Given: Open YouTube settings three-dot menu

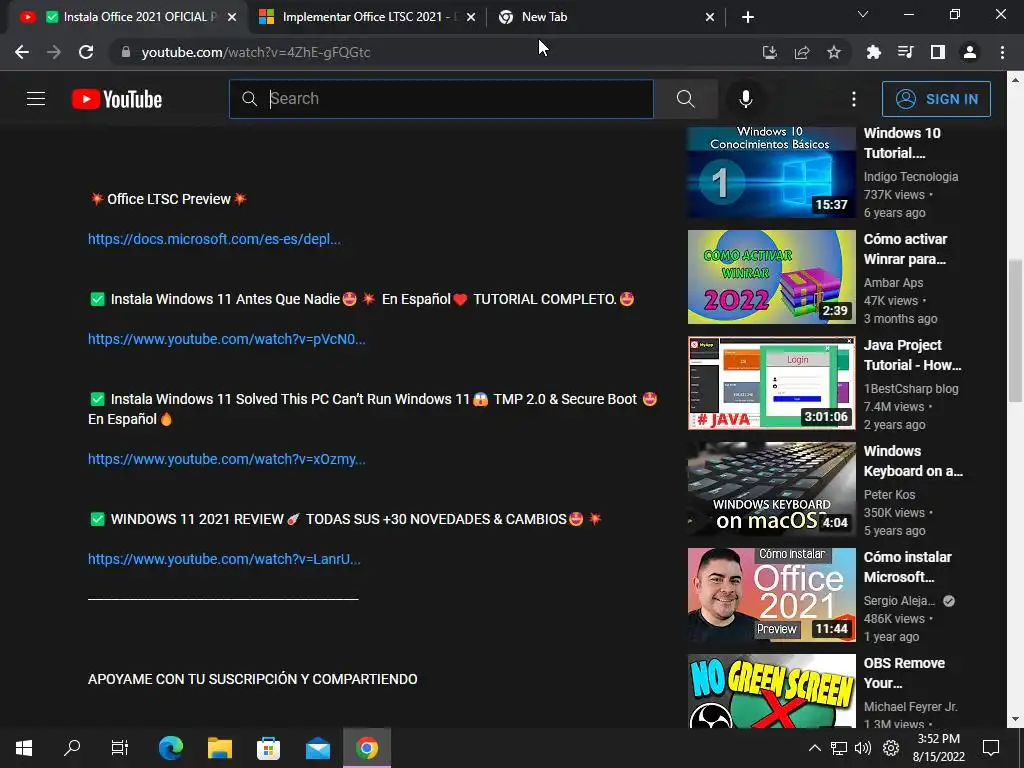Looking at the screenshot, I should coord(854,99).
